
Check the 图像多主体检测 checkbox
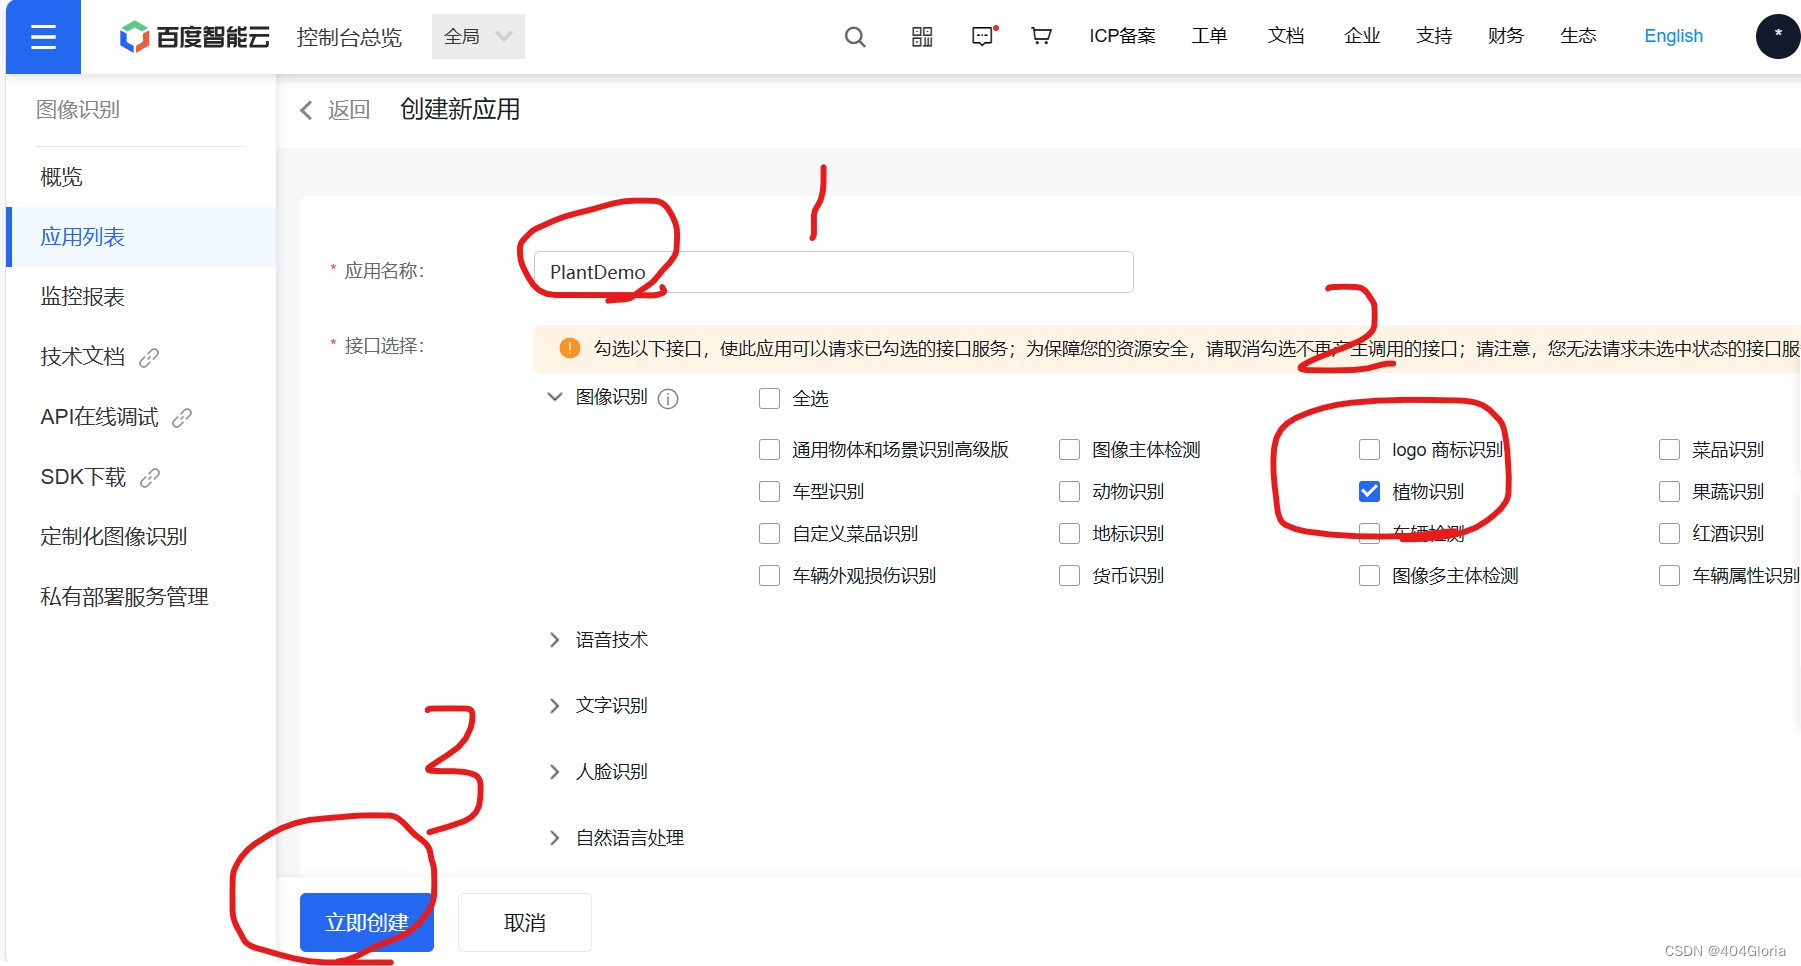1369,576
